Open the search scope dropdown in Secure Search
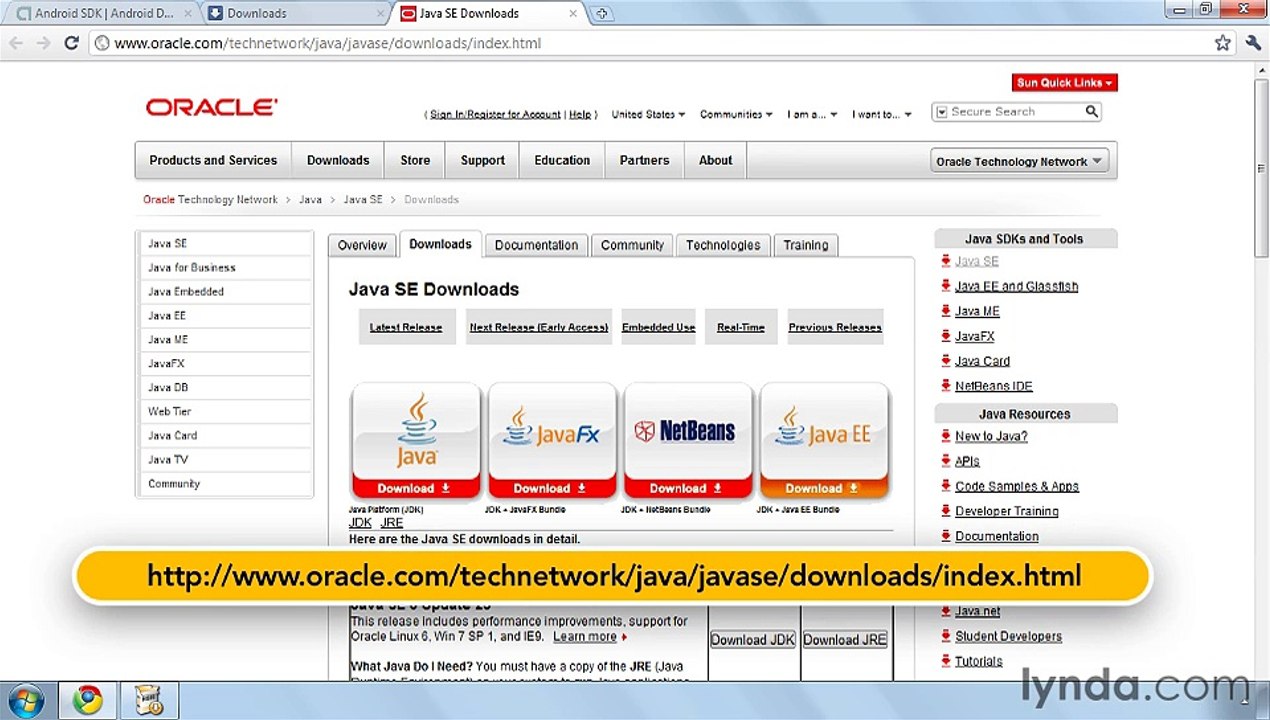 [x=941, y=112]
